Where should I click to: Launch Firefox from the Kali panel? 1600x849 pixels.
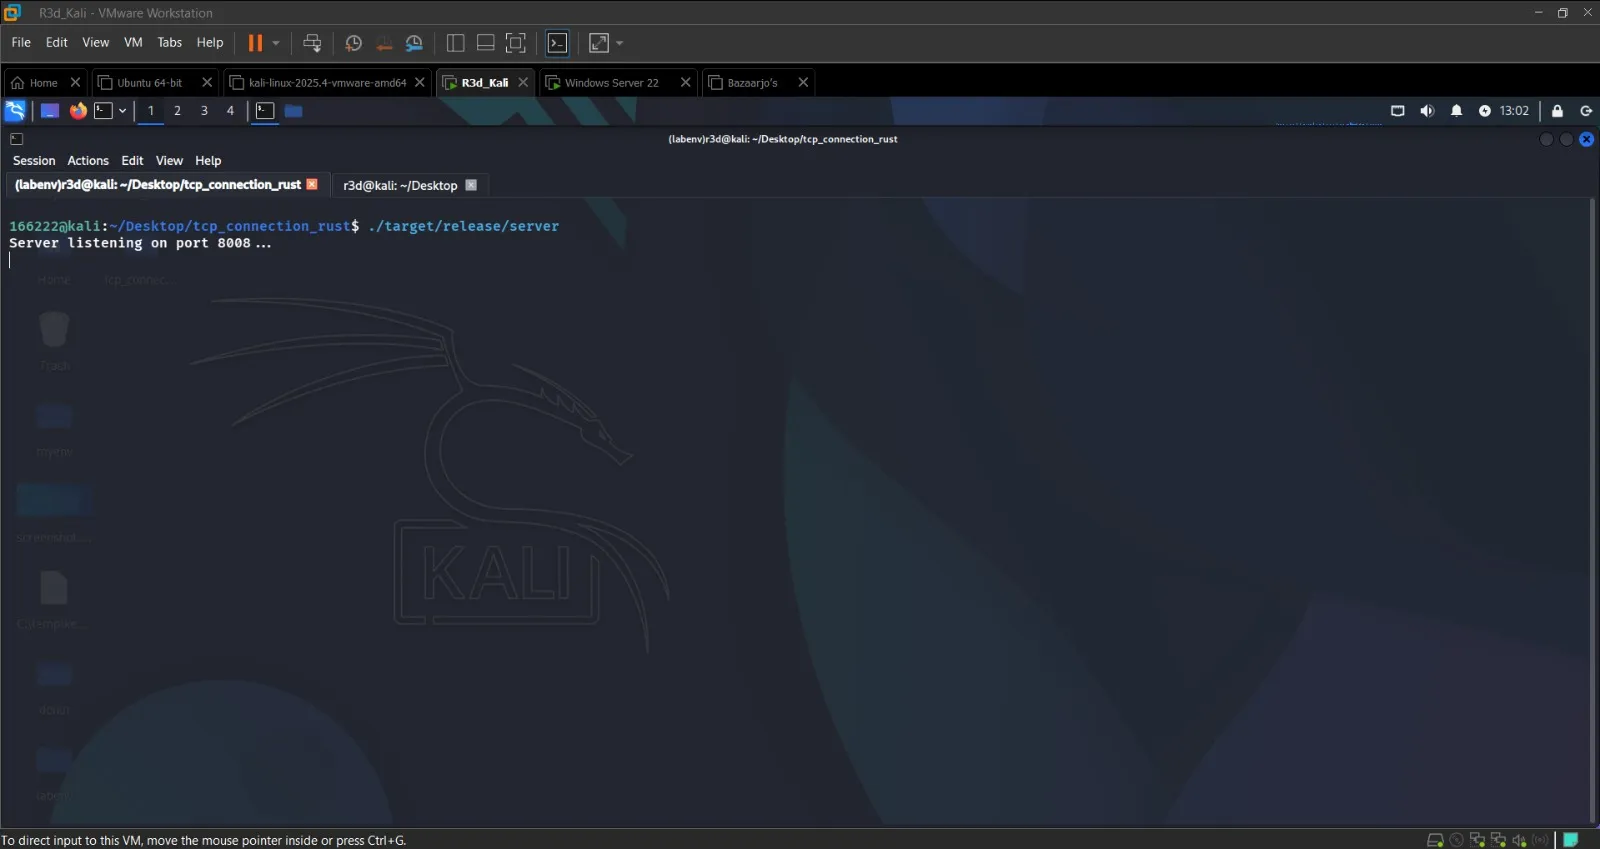(x=78, y=111)
